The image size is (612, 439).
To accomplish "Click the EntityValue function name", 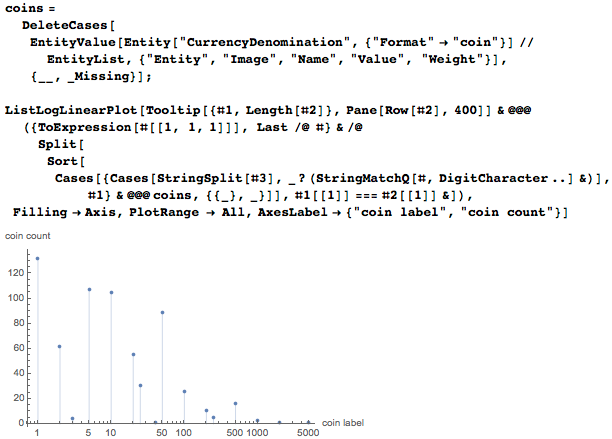I will click(x=73, y=42).
